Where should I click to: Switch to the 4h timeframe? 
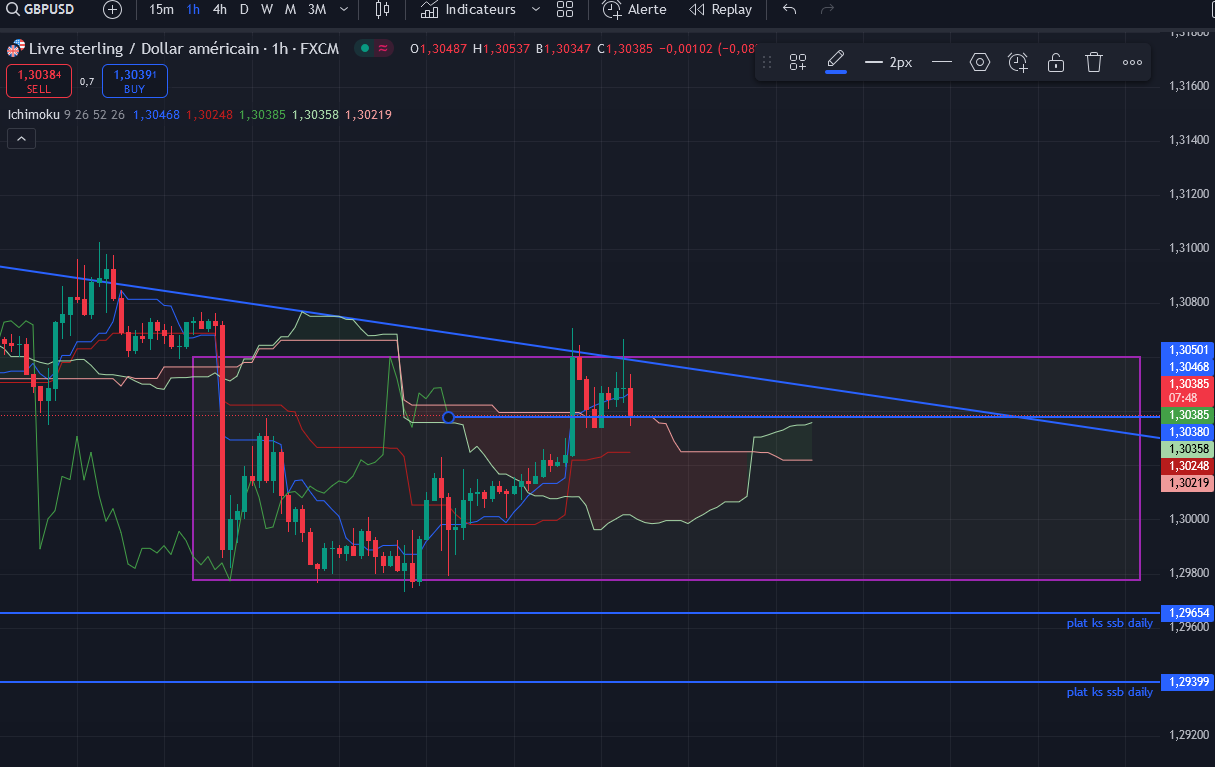[220, 9]
